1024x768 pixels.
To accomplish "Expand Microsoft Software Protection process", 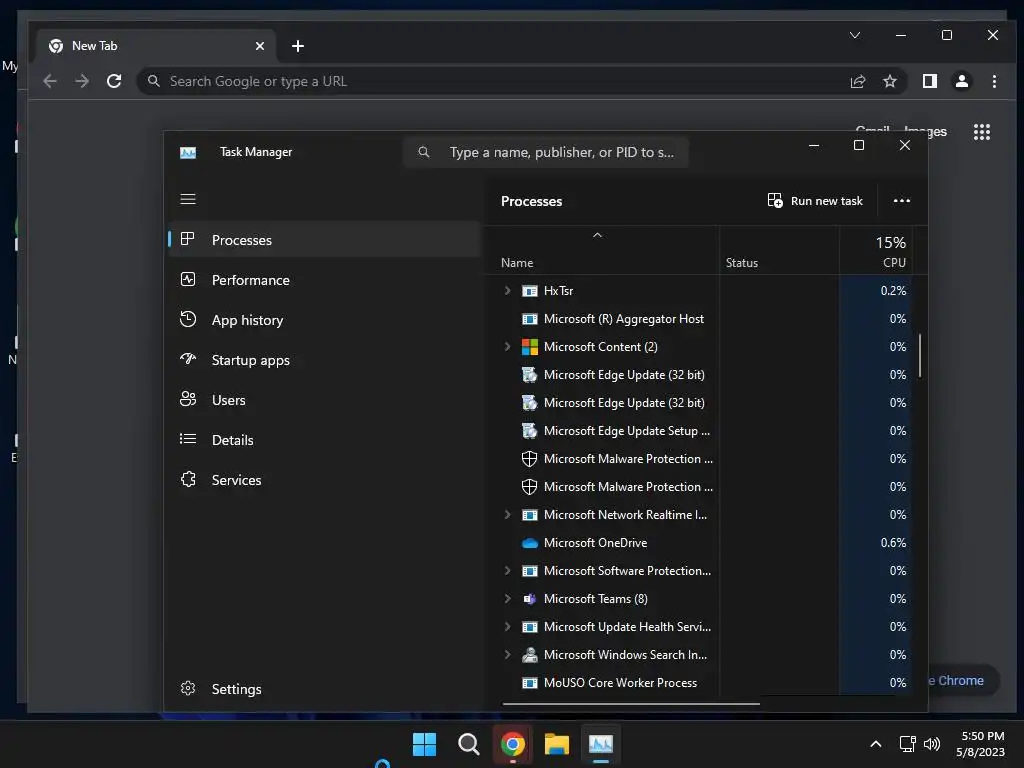I will 507,571.
